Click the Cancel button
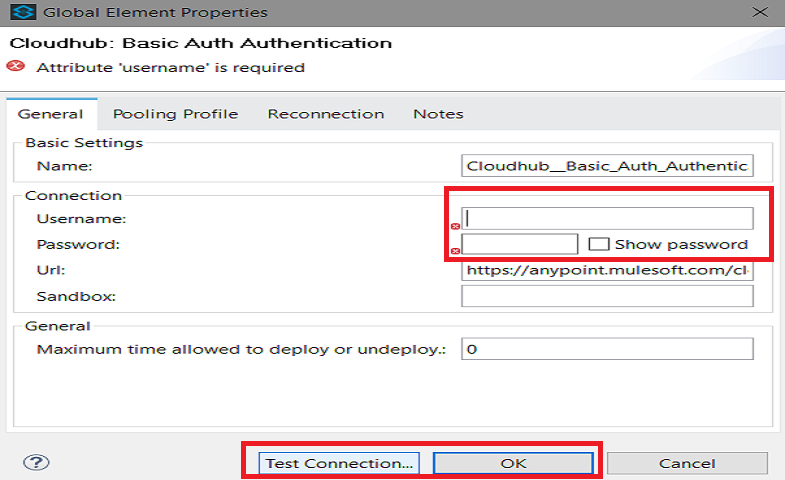This screenshot has width=785, height=480. pos(687,463)
